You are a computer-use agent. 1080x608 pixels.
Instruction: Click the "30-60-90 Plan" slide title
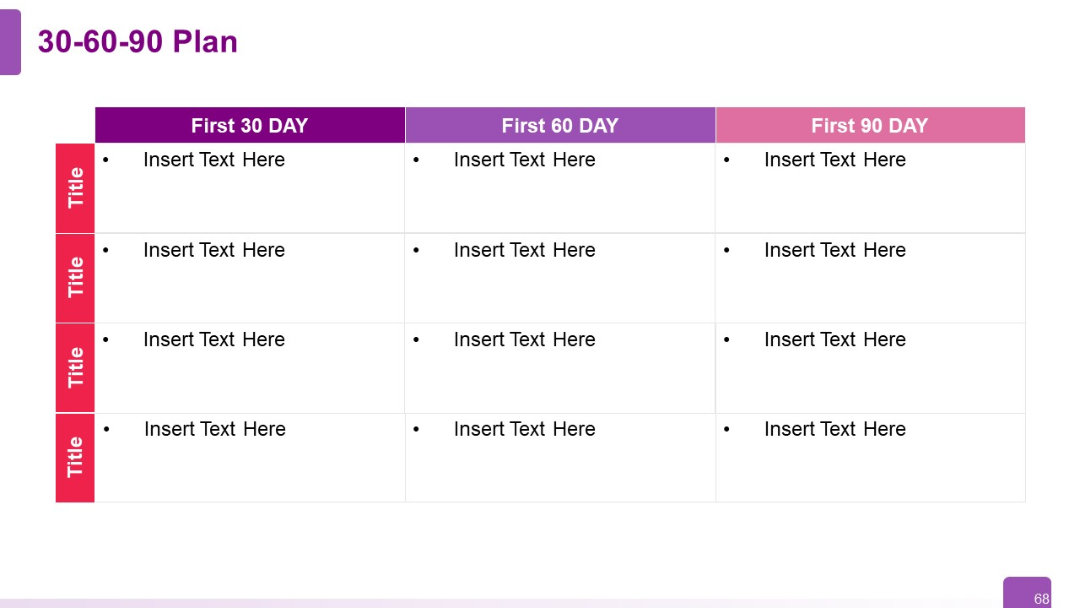click(x=137, y=42)
